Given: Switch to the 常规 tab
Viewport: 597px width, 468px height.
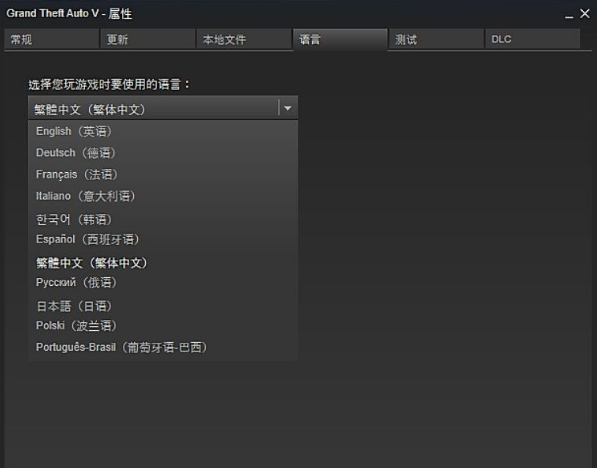Looking at the screenshot, I should (x=51, y=39).
